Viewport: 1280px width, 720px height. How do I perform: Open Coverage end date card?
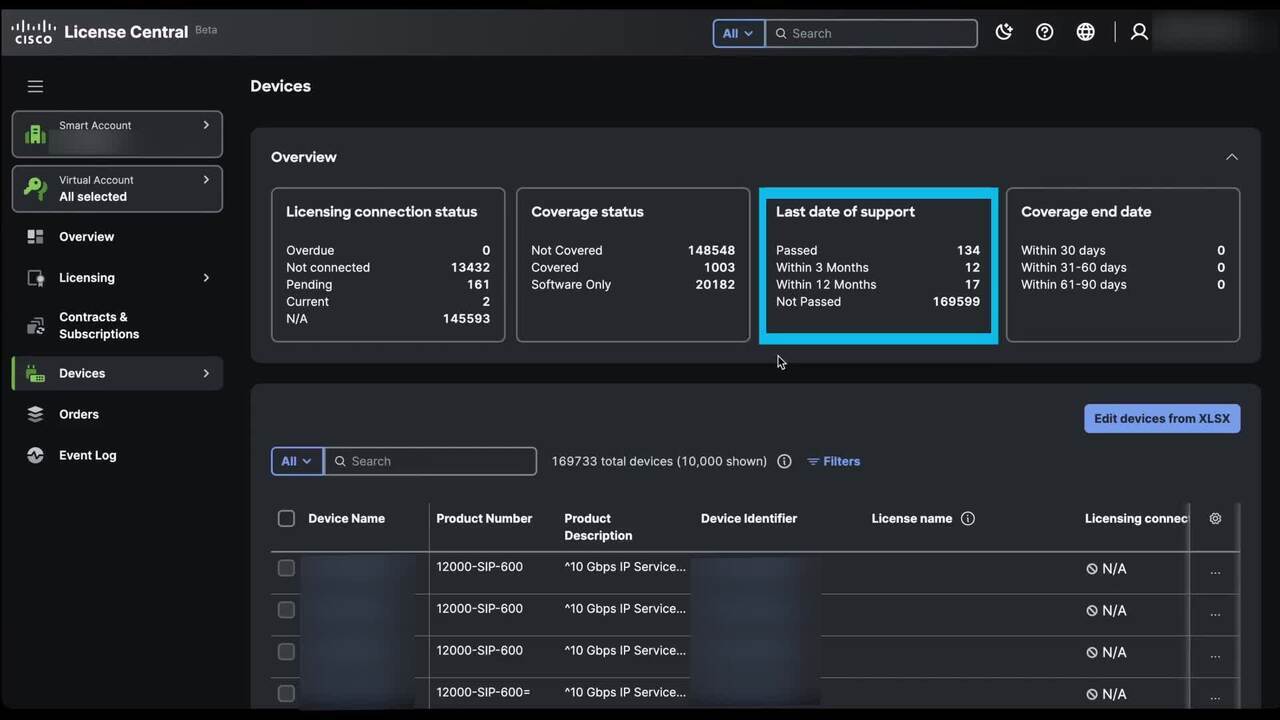(x=1123, y=265)
